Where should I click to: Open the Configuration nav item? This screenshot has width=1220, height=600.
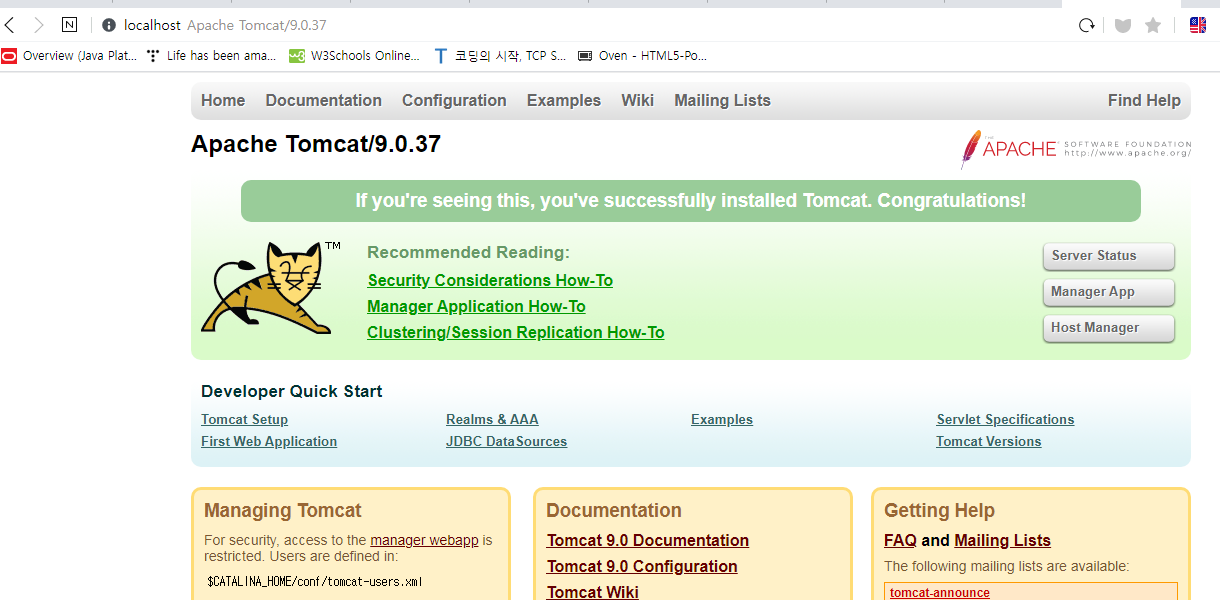(x=454, y=100)
